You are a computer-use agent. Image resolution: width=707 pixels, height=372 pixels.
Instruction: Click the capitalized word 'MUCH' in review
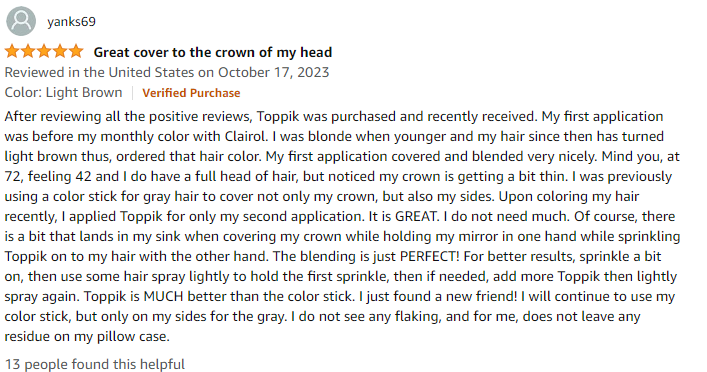[x=163, y=297]
